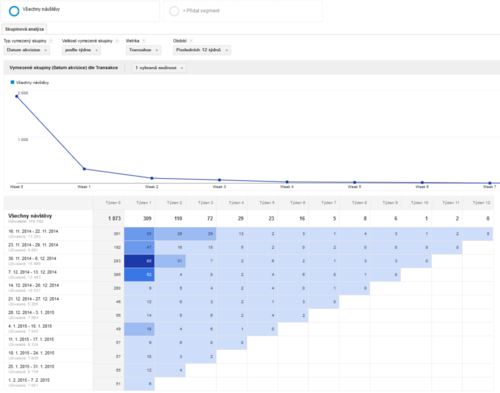The image size is (500, 393).
Task: Click the Týden 8 column header
Action: click(x=355, y=203)
